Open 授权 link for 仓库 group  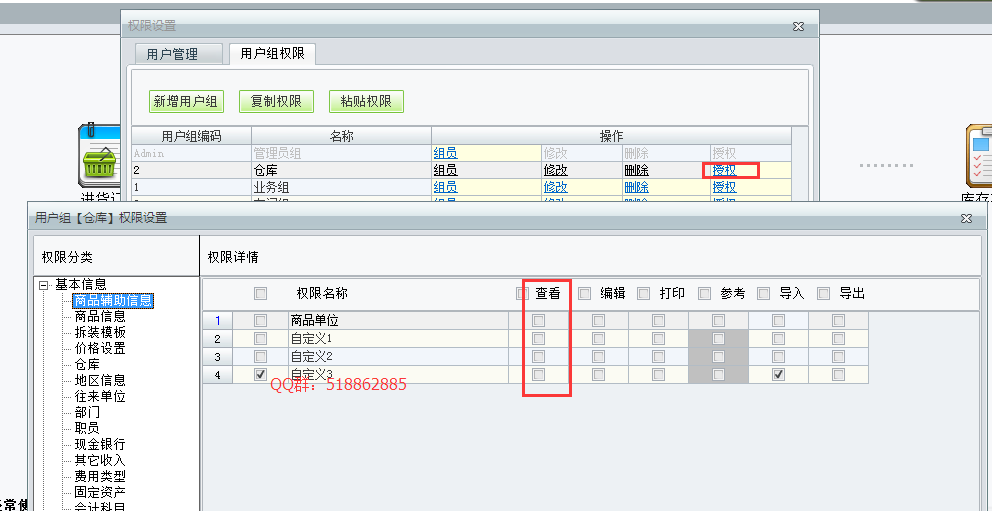pos(724,170)
